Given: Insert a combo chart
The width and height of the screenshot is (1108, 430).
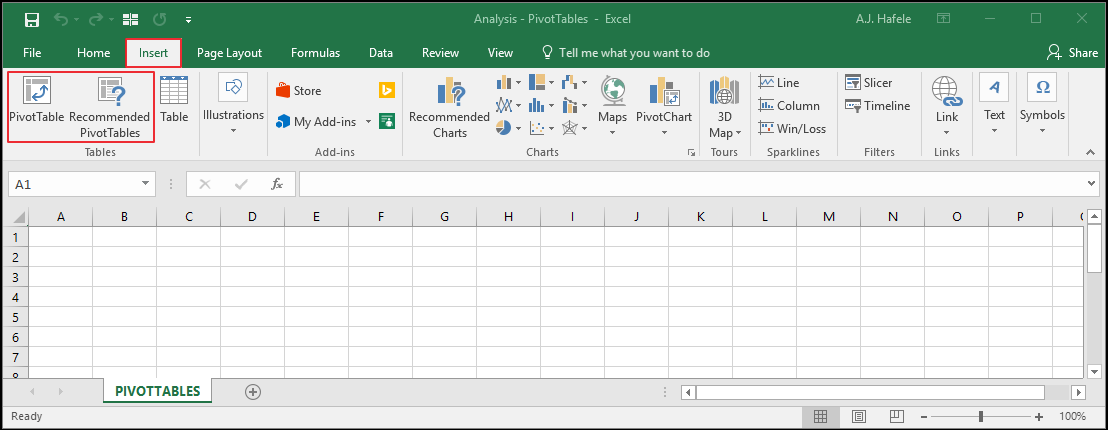Looking at the screenshot, I should [x=574, y=105].
